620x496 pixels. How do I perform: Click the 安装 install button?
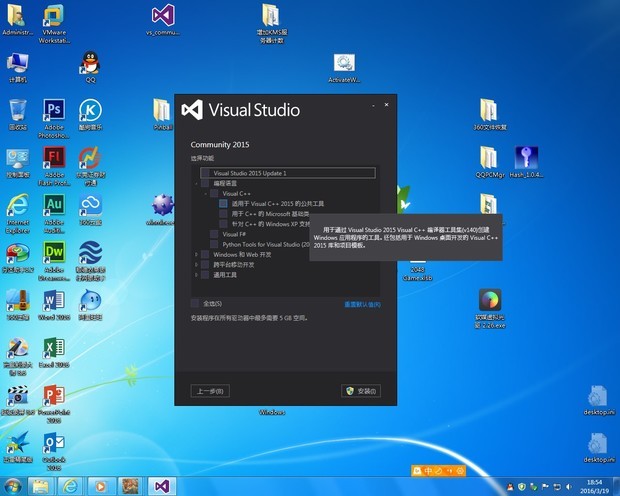click(361, 391)
